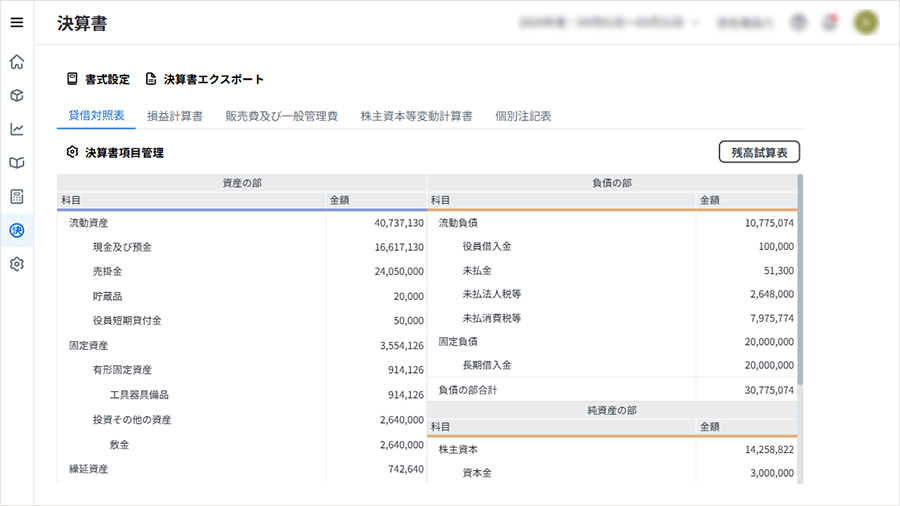Switch to the 個別注記表 tab
Image resolution: width=900 pixels, height=506 pixels.
tap(523, 116)
